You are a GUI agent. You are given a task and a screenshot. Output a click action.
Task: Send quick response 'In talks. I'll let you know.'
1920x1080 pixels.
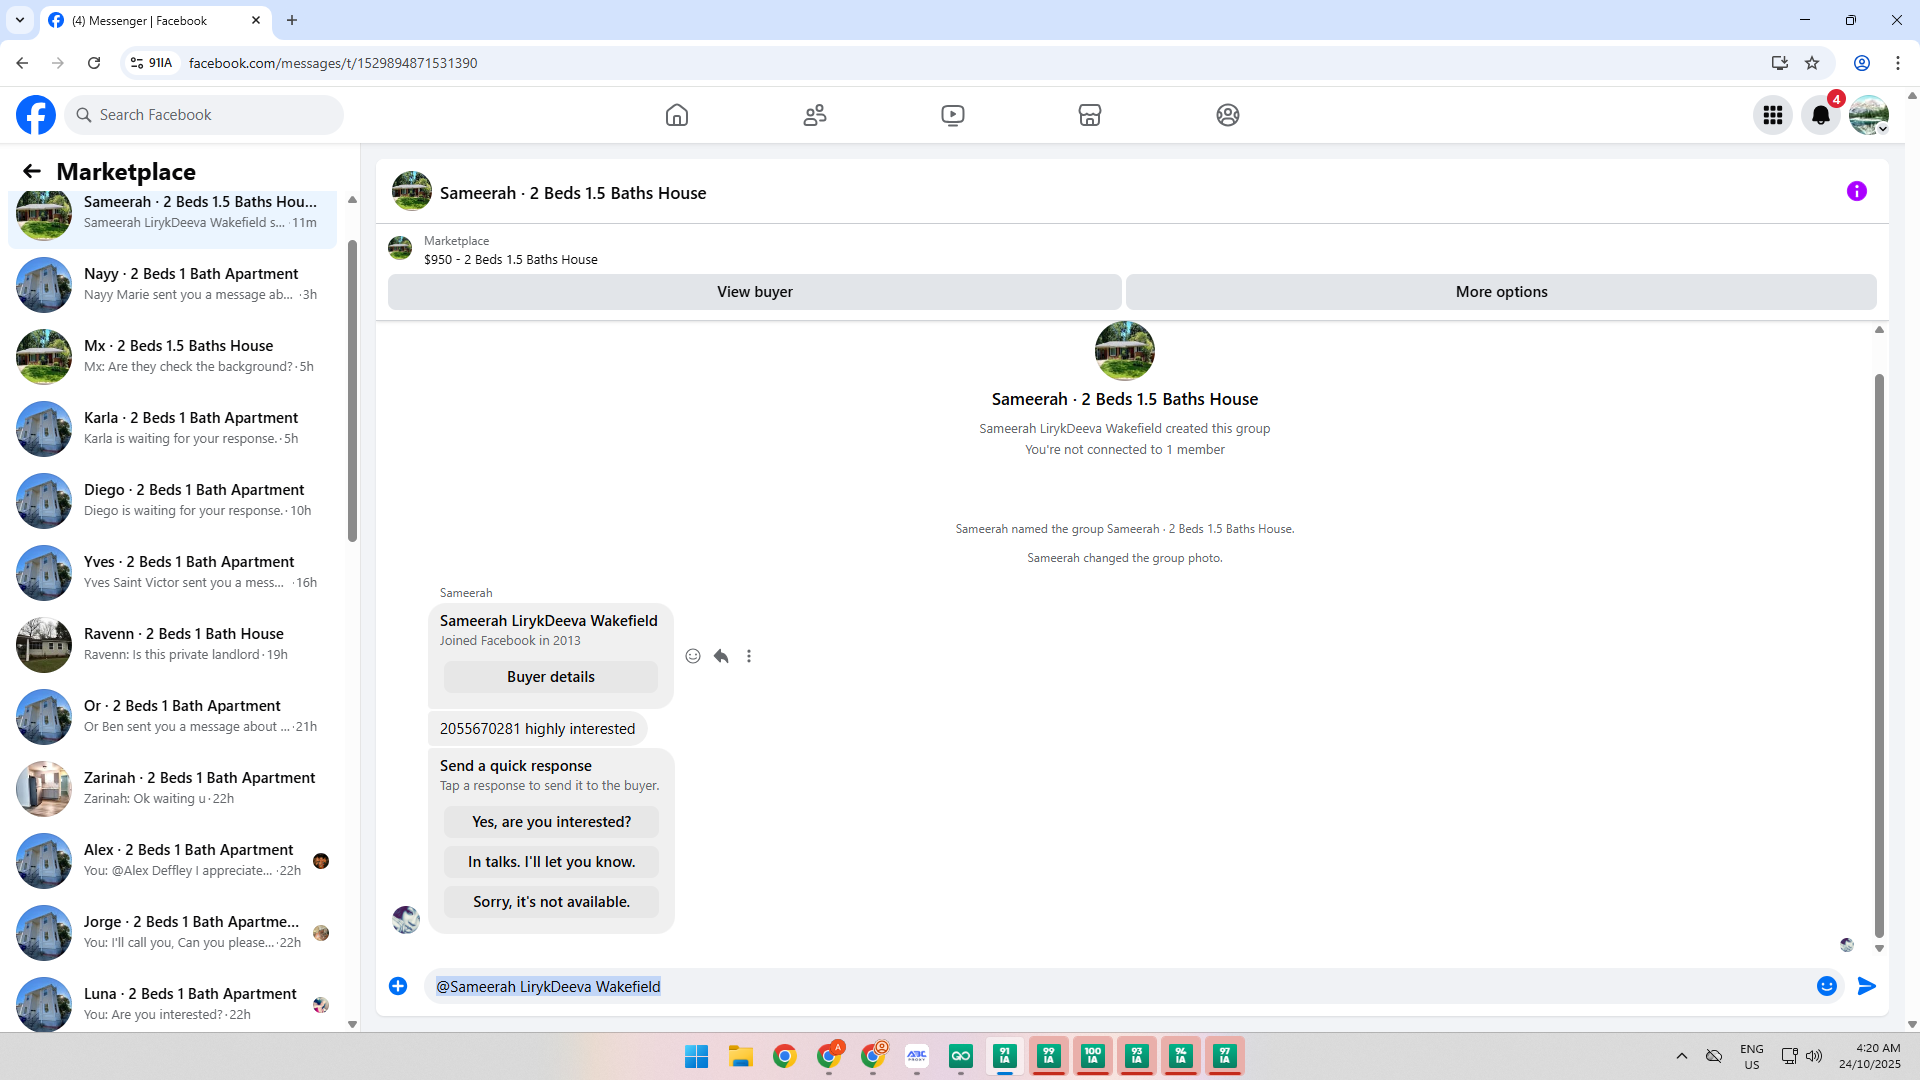(552, 862)
